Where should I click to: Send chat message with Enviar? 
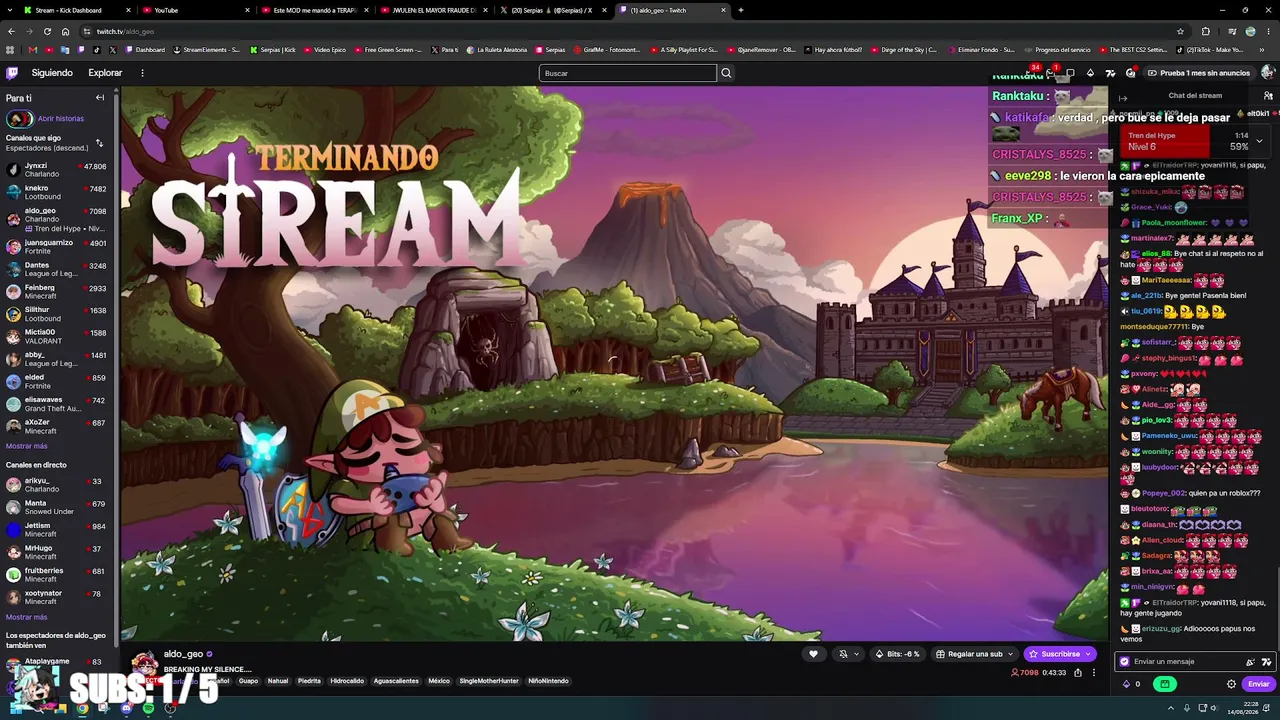coord(1258,684)
